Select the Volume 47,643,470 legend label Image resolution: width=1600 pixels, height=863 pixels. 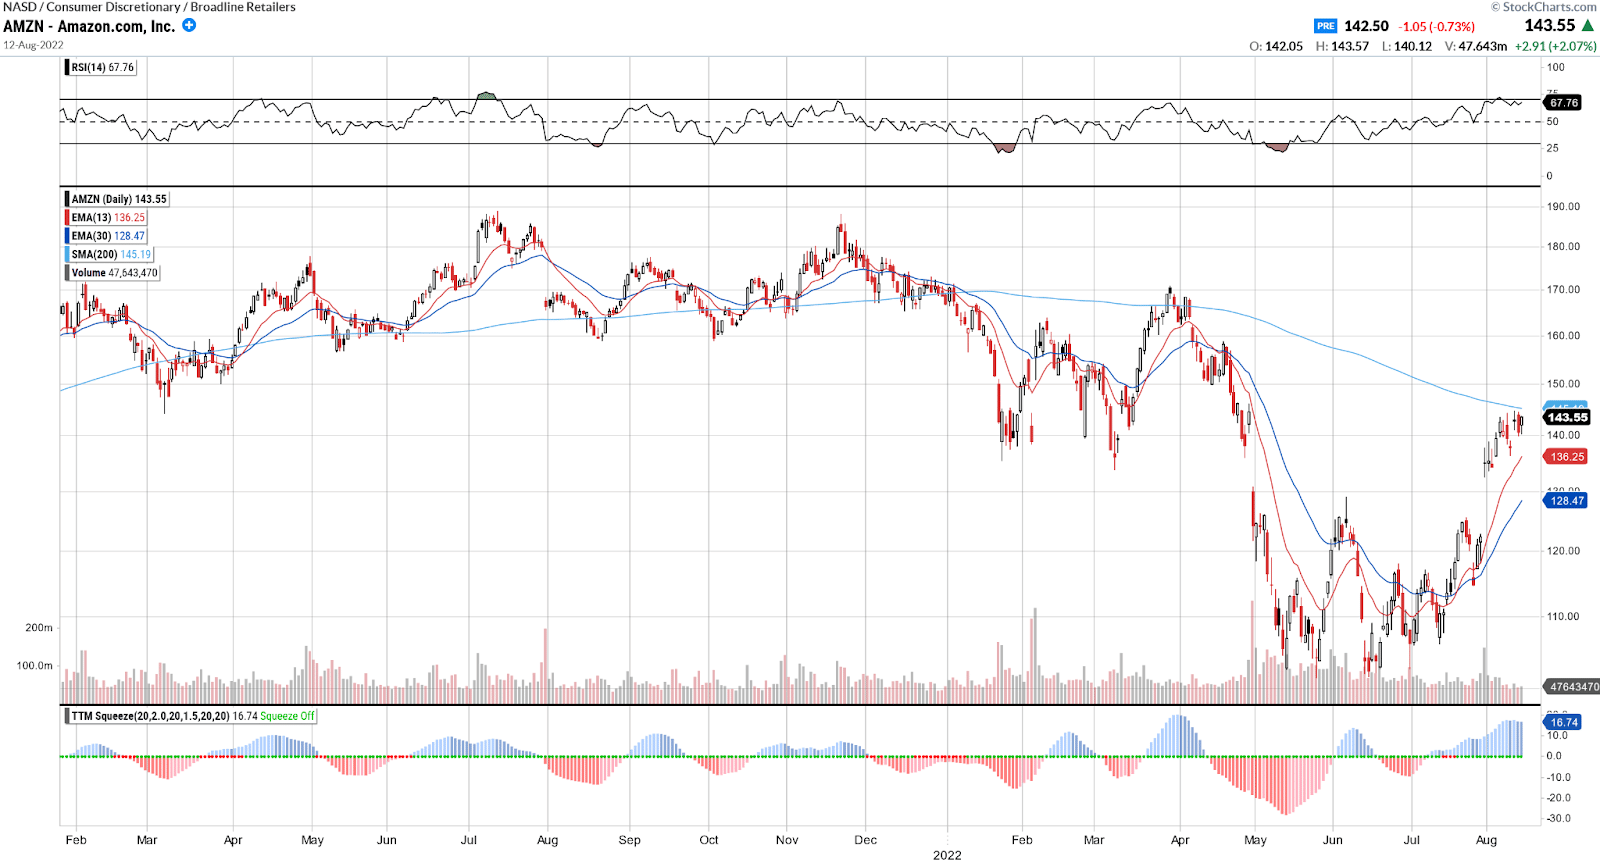(x=114, y=273)
